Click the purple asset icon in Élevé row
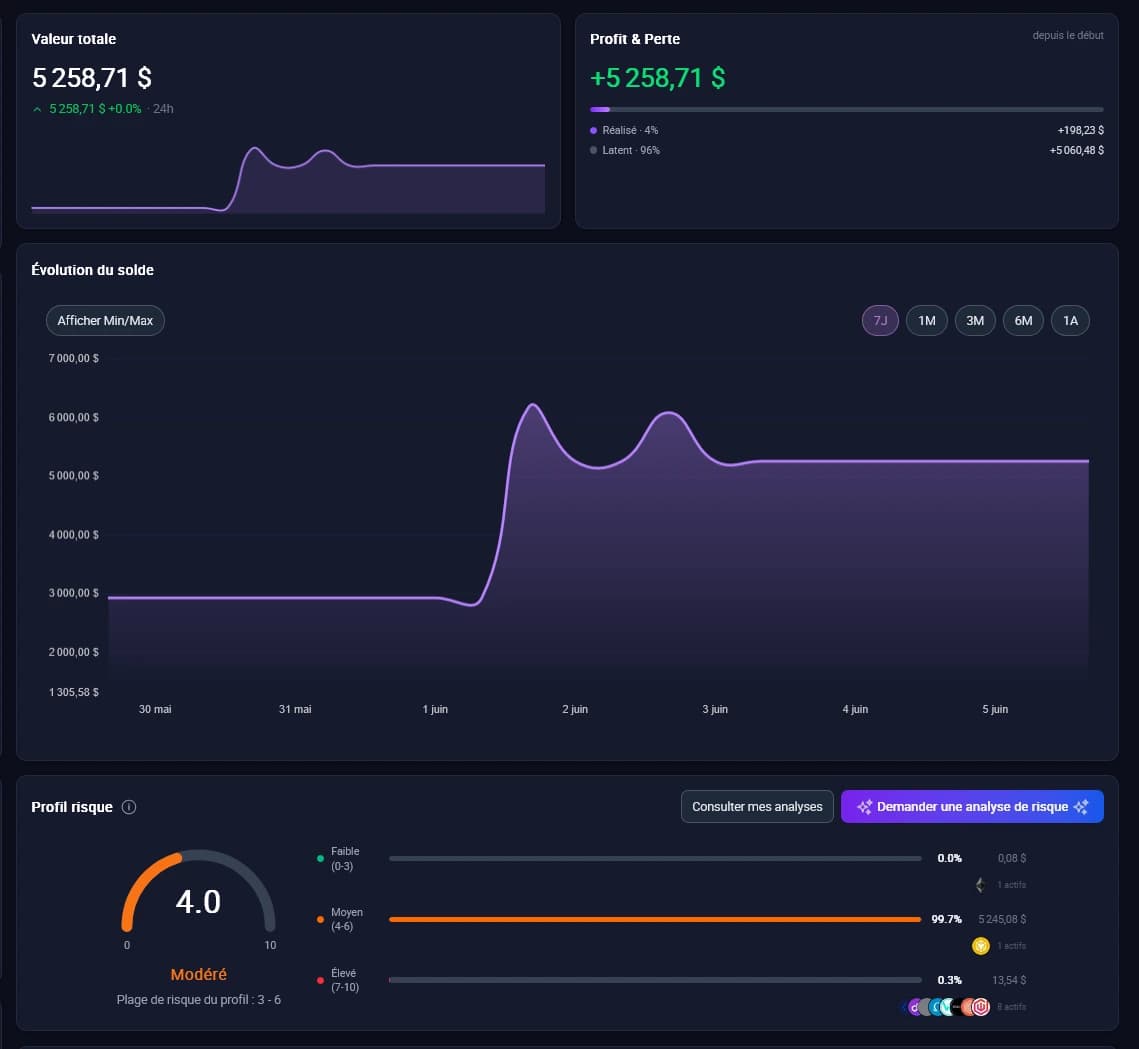Viewport: 1139px width, 1049px height. pyautogui.click(x=915, y=1007)
